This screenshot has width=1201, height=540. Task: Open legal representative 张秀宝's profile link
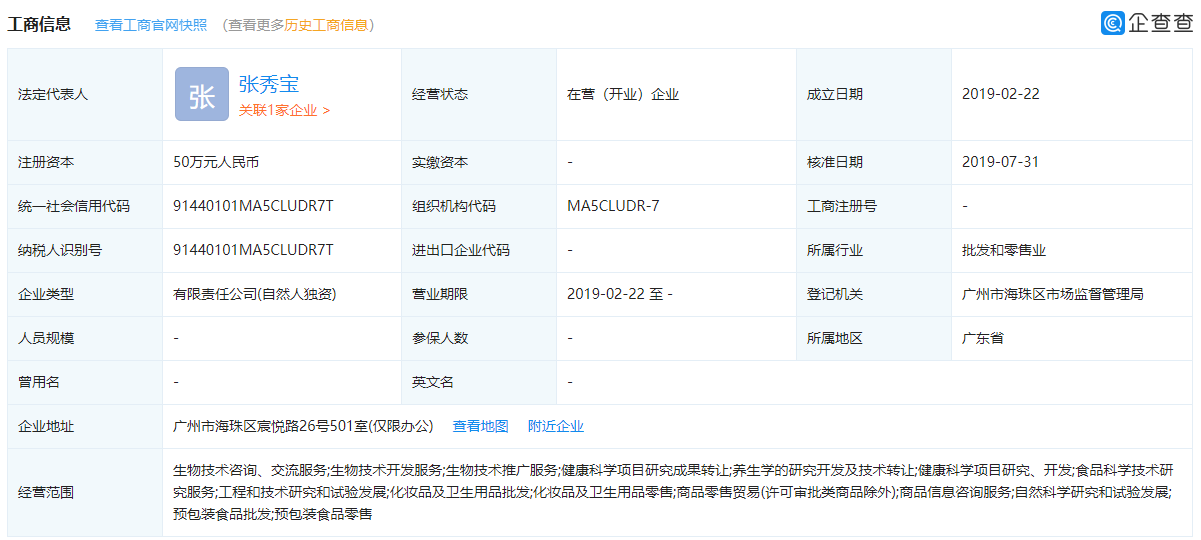tap(269, 84)
